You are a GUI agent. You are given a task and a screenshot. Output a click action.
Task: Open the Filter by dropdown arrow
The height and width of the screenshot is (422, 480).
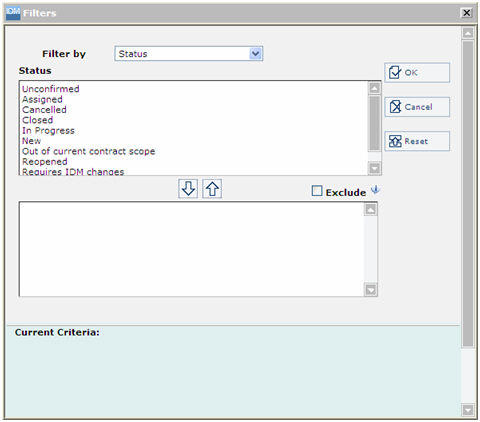coord(255,54)
